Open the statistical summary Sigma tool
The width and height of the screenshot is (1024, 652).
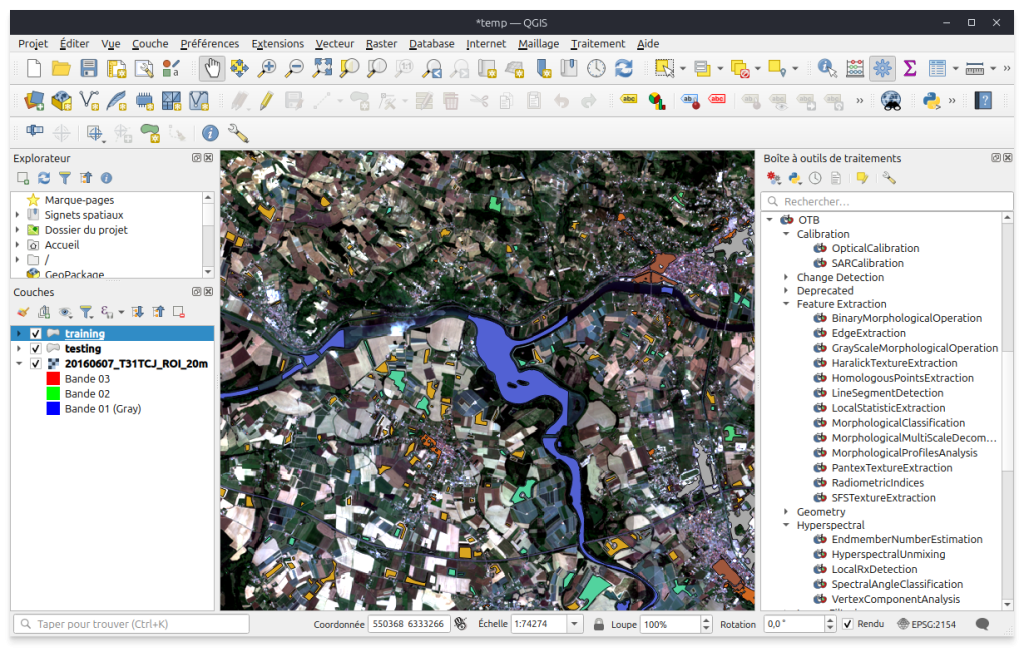pos(910,68)
